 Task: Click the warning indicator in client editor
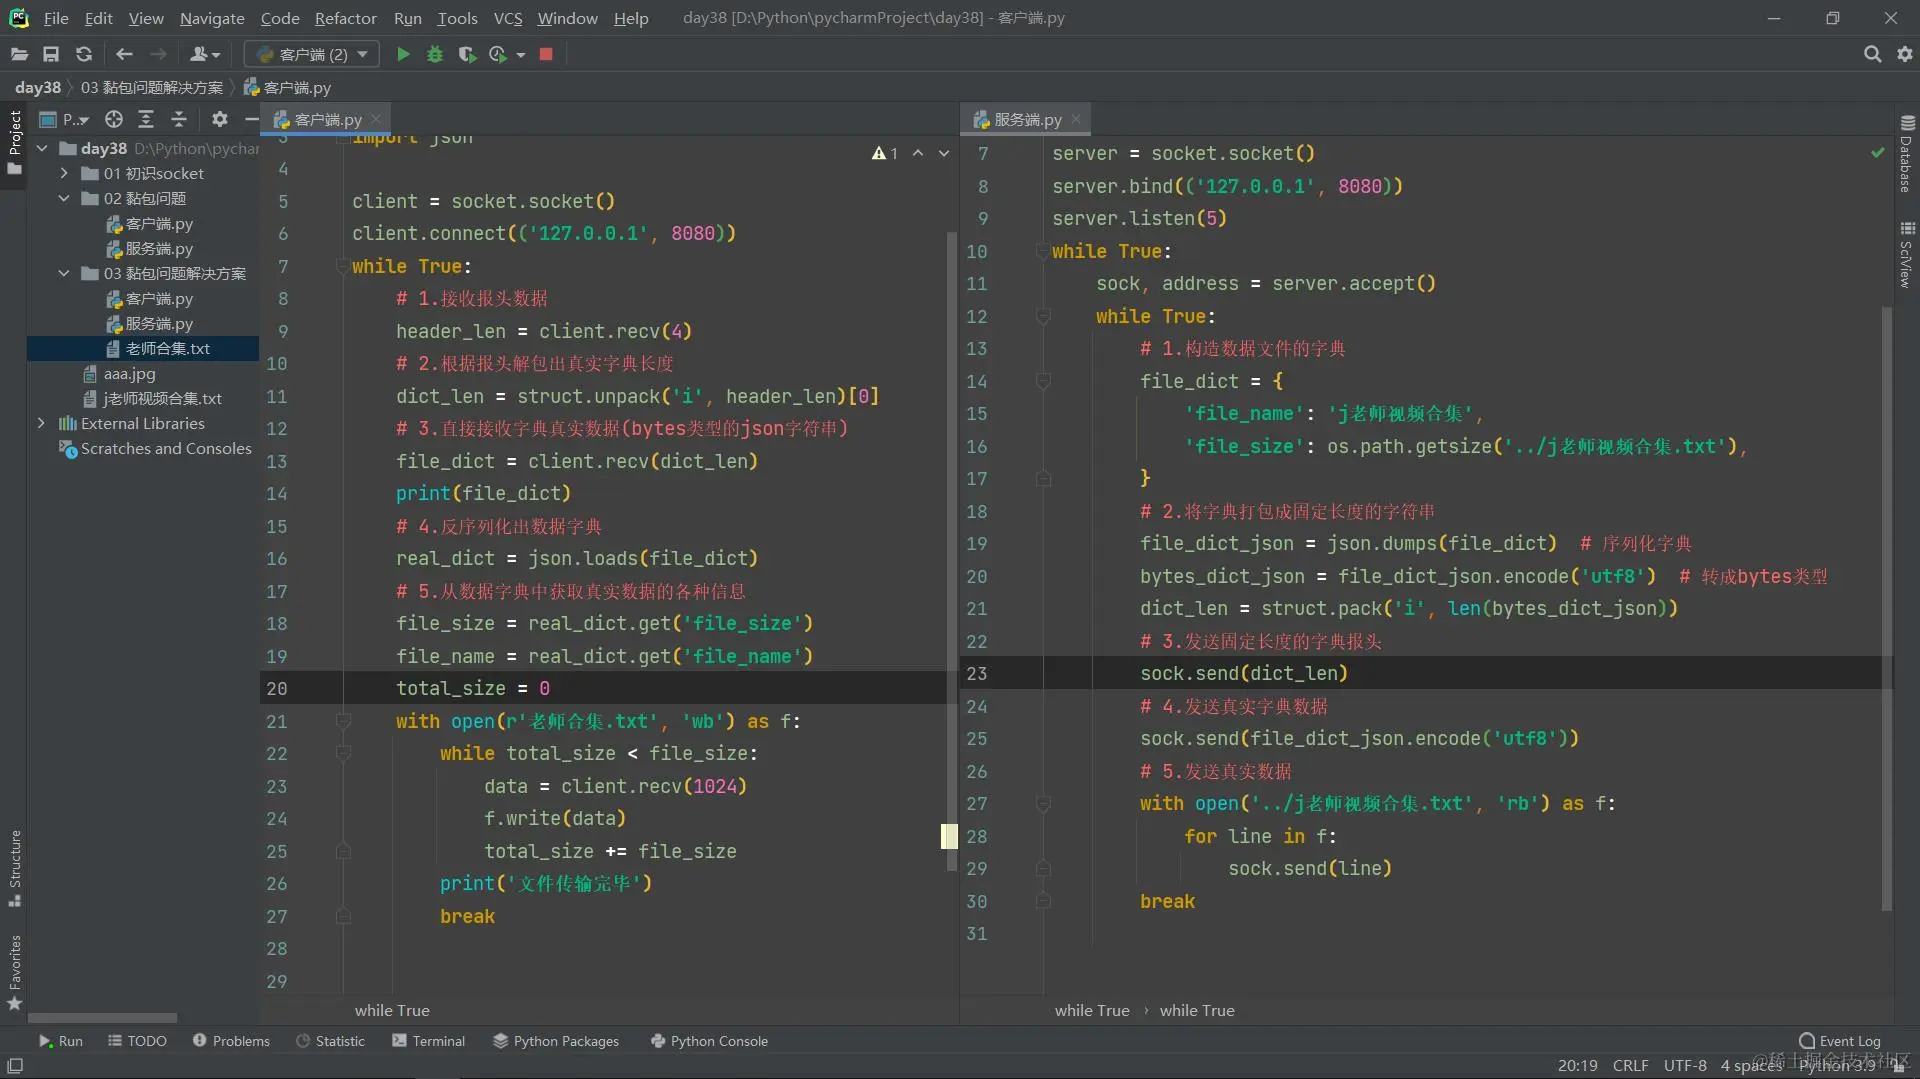885,153
